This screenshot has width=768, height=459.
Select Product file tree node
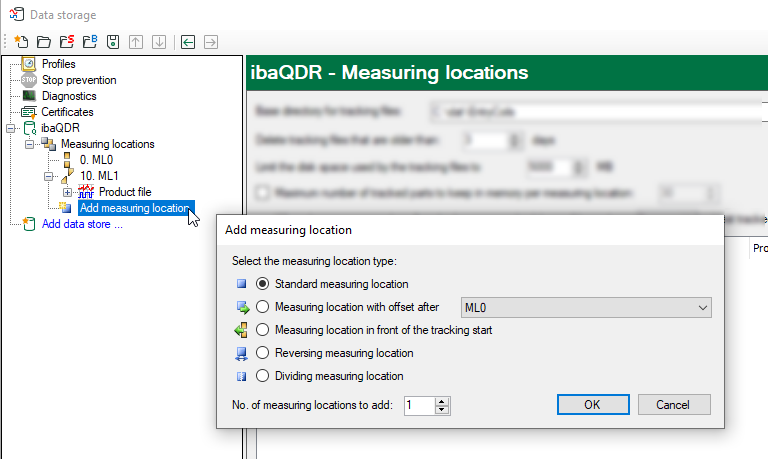(x=125, y=192)
